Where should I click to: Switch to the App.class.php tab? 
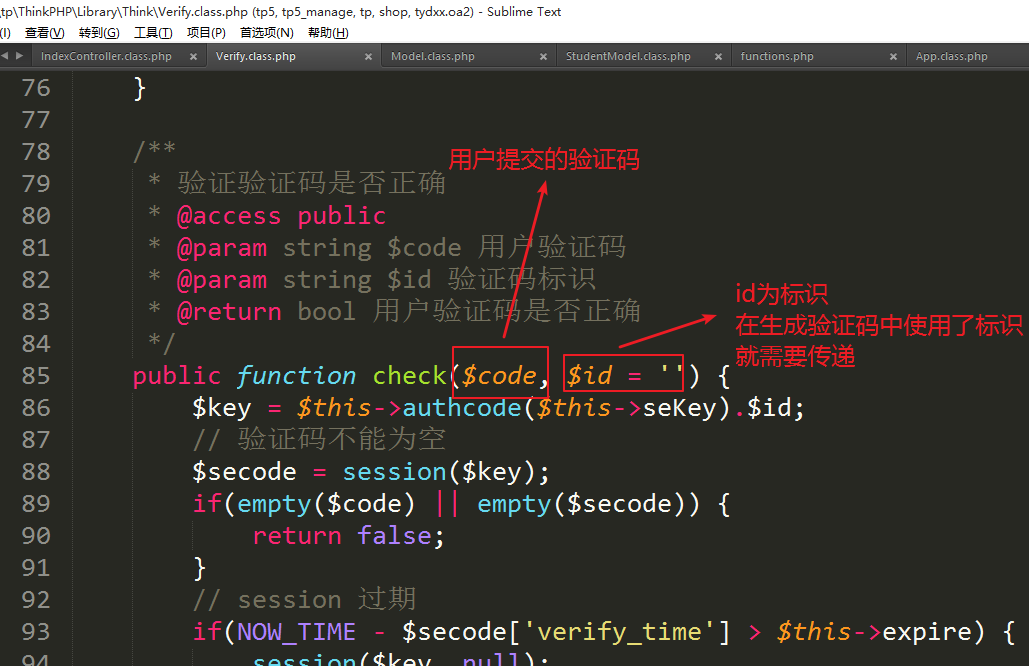tap(951, 57)
